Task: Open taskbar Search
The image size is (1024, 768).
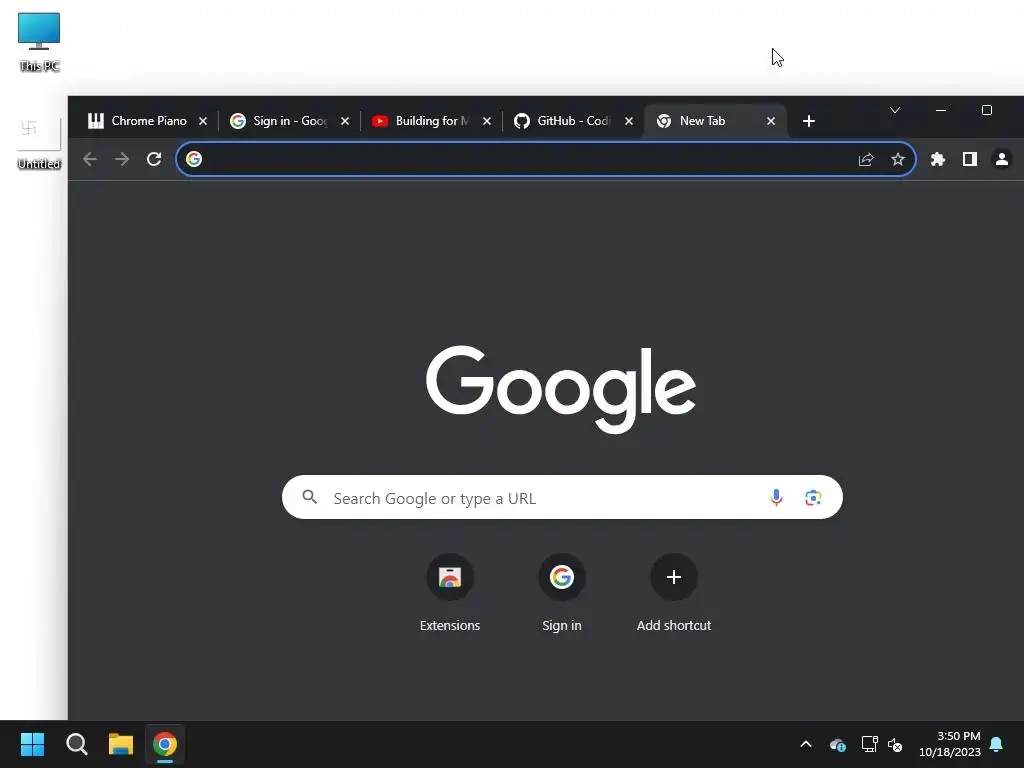Action: tap(76, 744)
